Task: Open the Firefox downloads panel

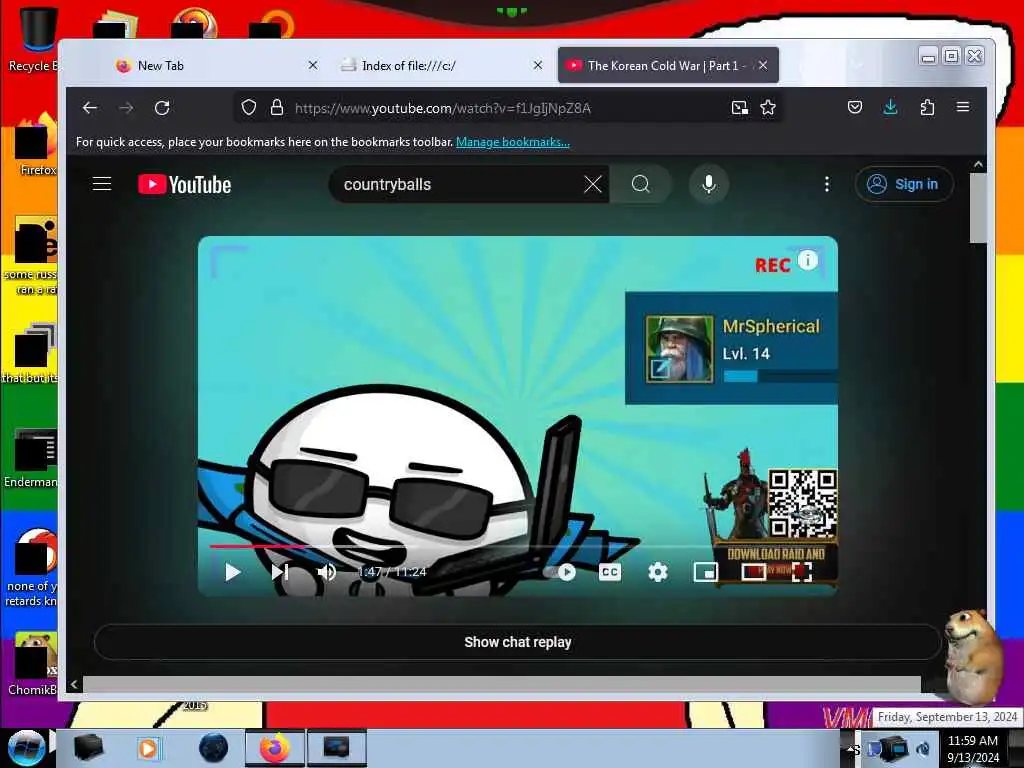Action: click(890, 107)
